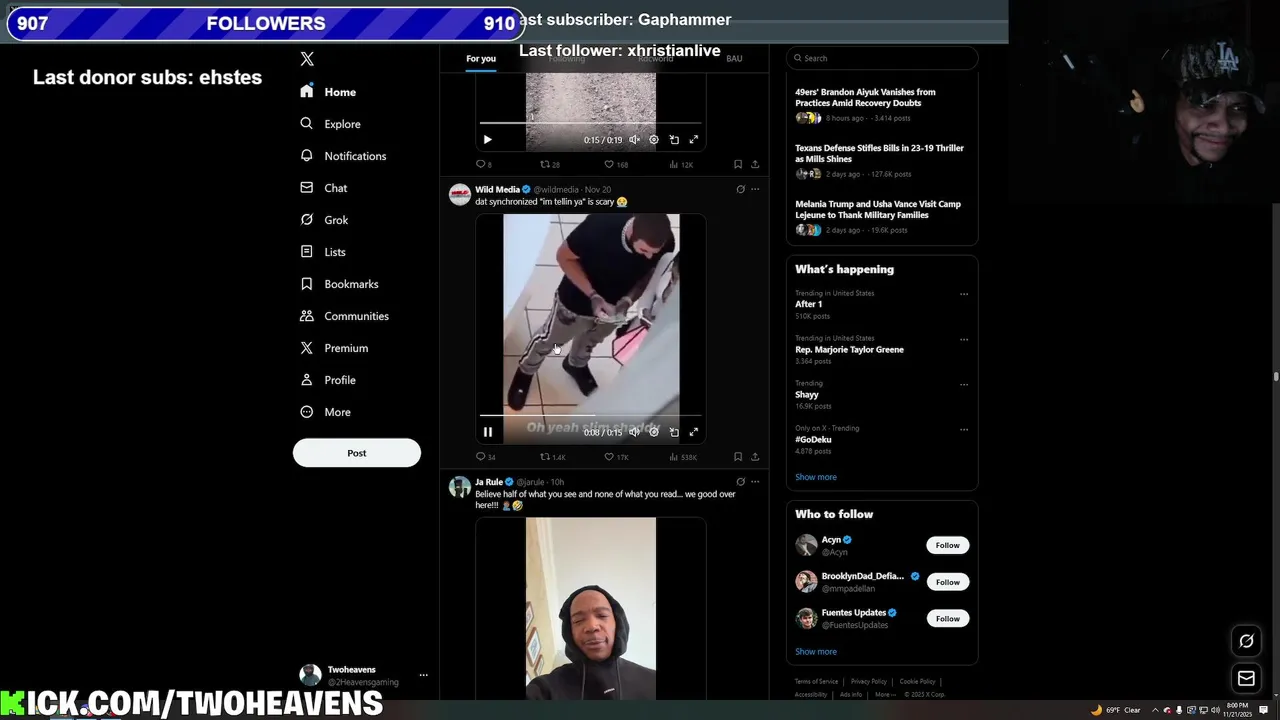Open Profile in the sidebar
1280x720 pixels.
pyautogui.click(x=327, y=380)
